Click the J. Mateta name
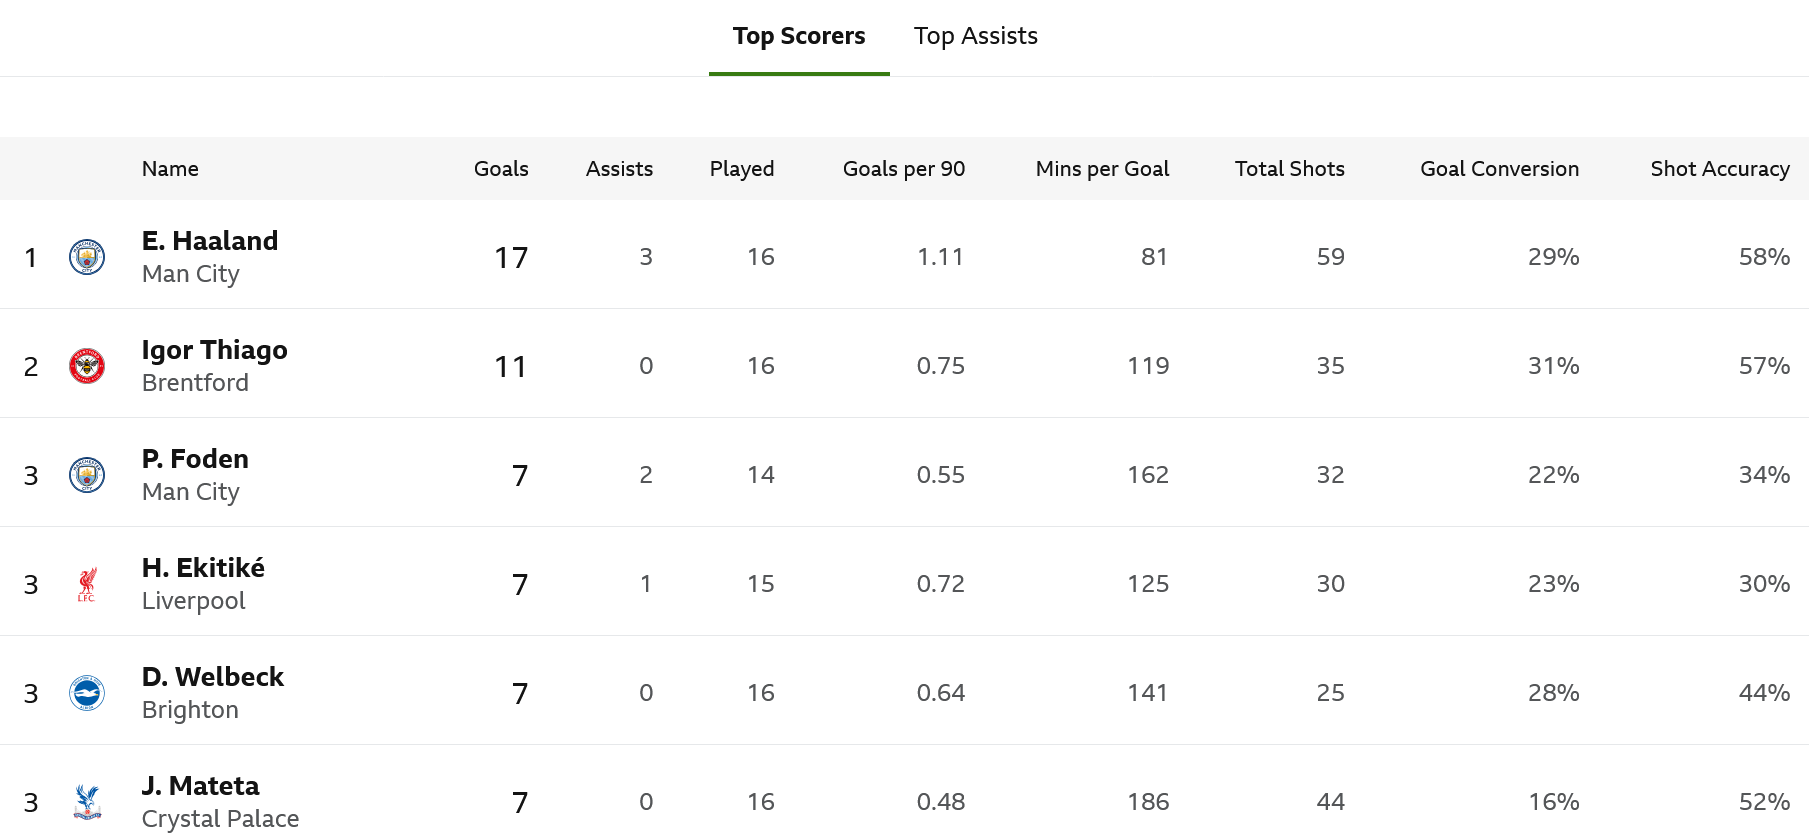The image size is (1818, 838). (200, 786)
